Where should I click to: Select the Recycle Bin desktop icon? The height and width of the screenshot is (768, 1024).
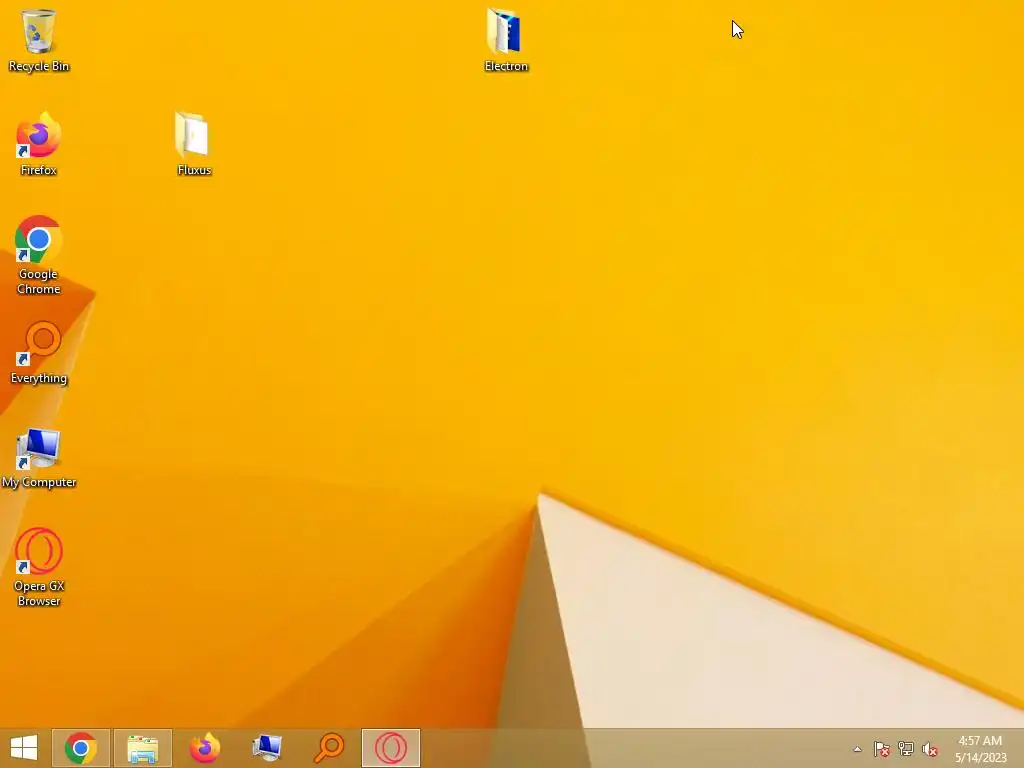pos(39,40)
